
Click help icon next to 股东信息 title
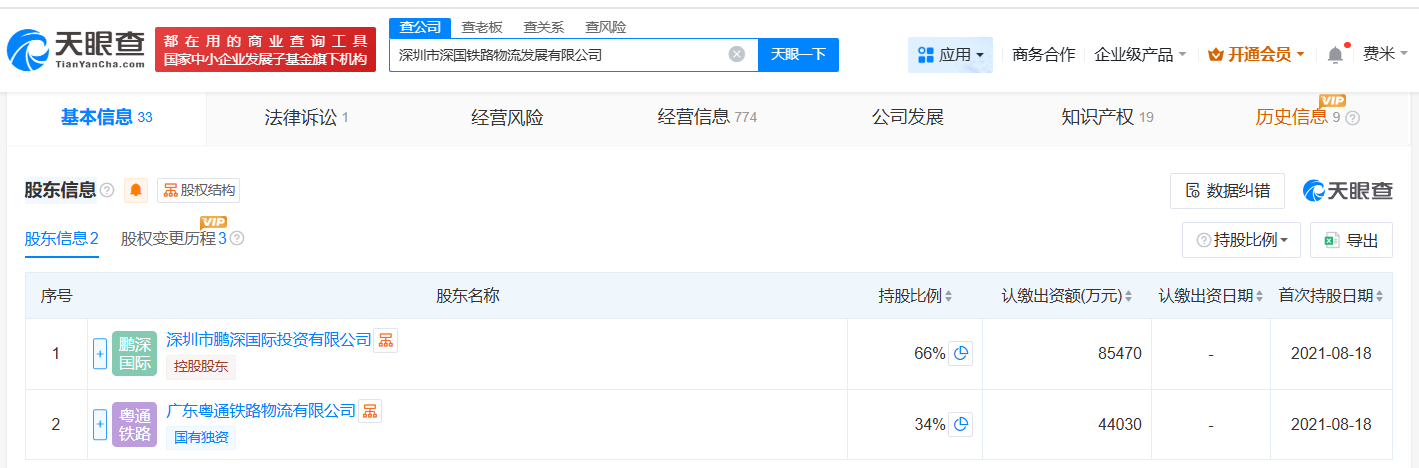(107, 190)
